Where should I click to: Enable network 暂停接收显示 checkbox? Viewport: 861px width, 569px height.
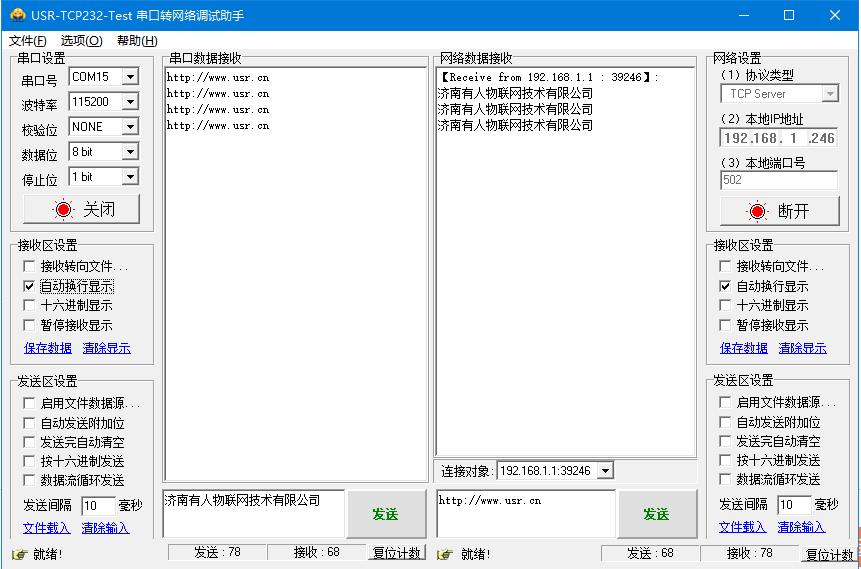(725, 325)
